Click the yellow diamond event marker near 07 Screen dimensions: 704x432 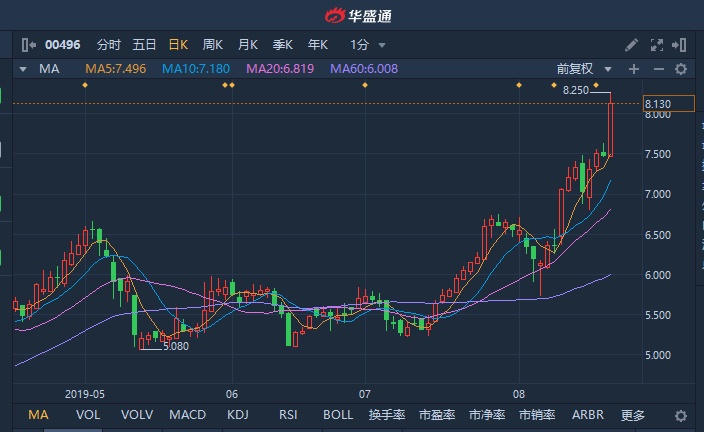pyautogui.click(x=365, y=85)
